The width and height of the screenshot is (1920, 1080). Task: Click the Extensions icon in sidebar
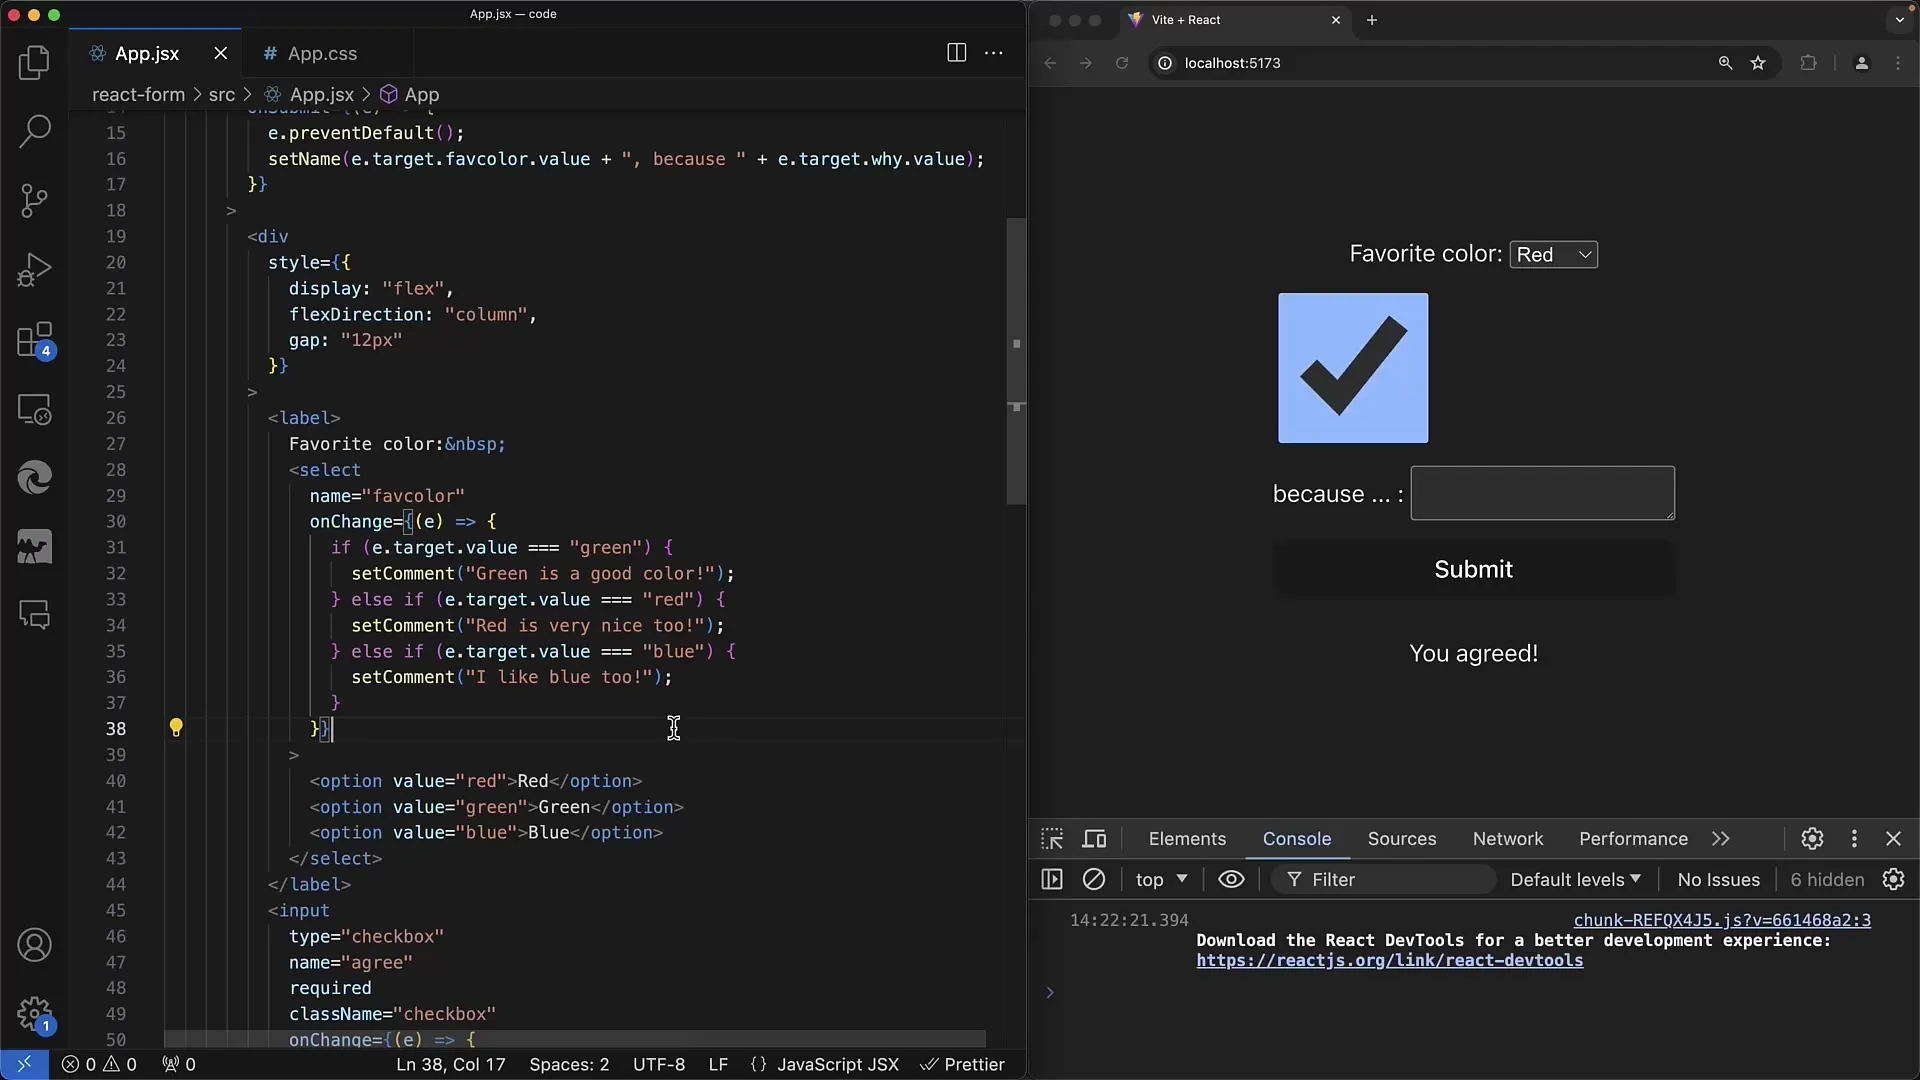pos(34,340)
